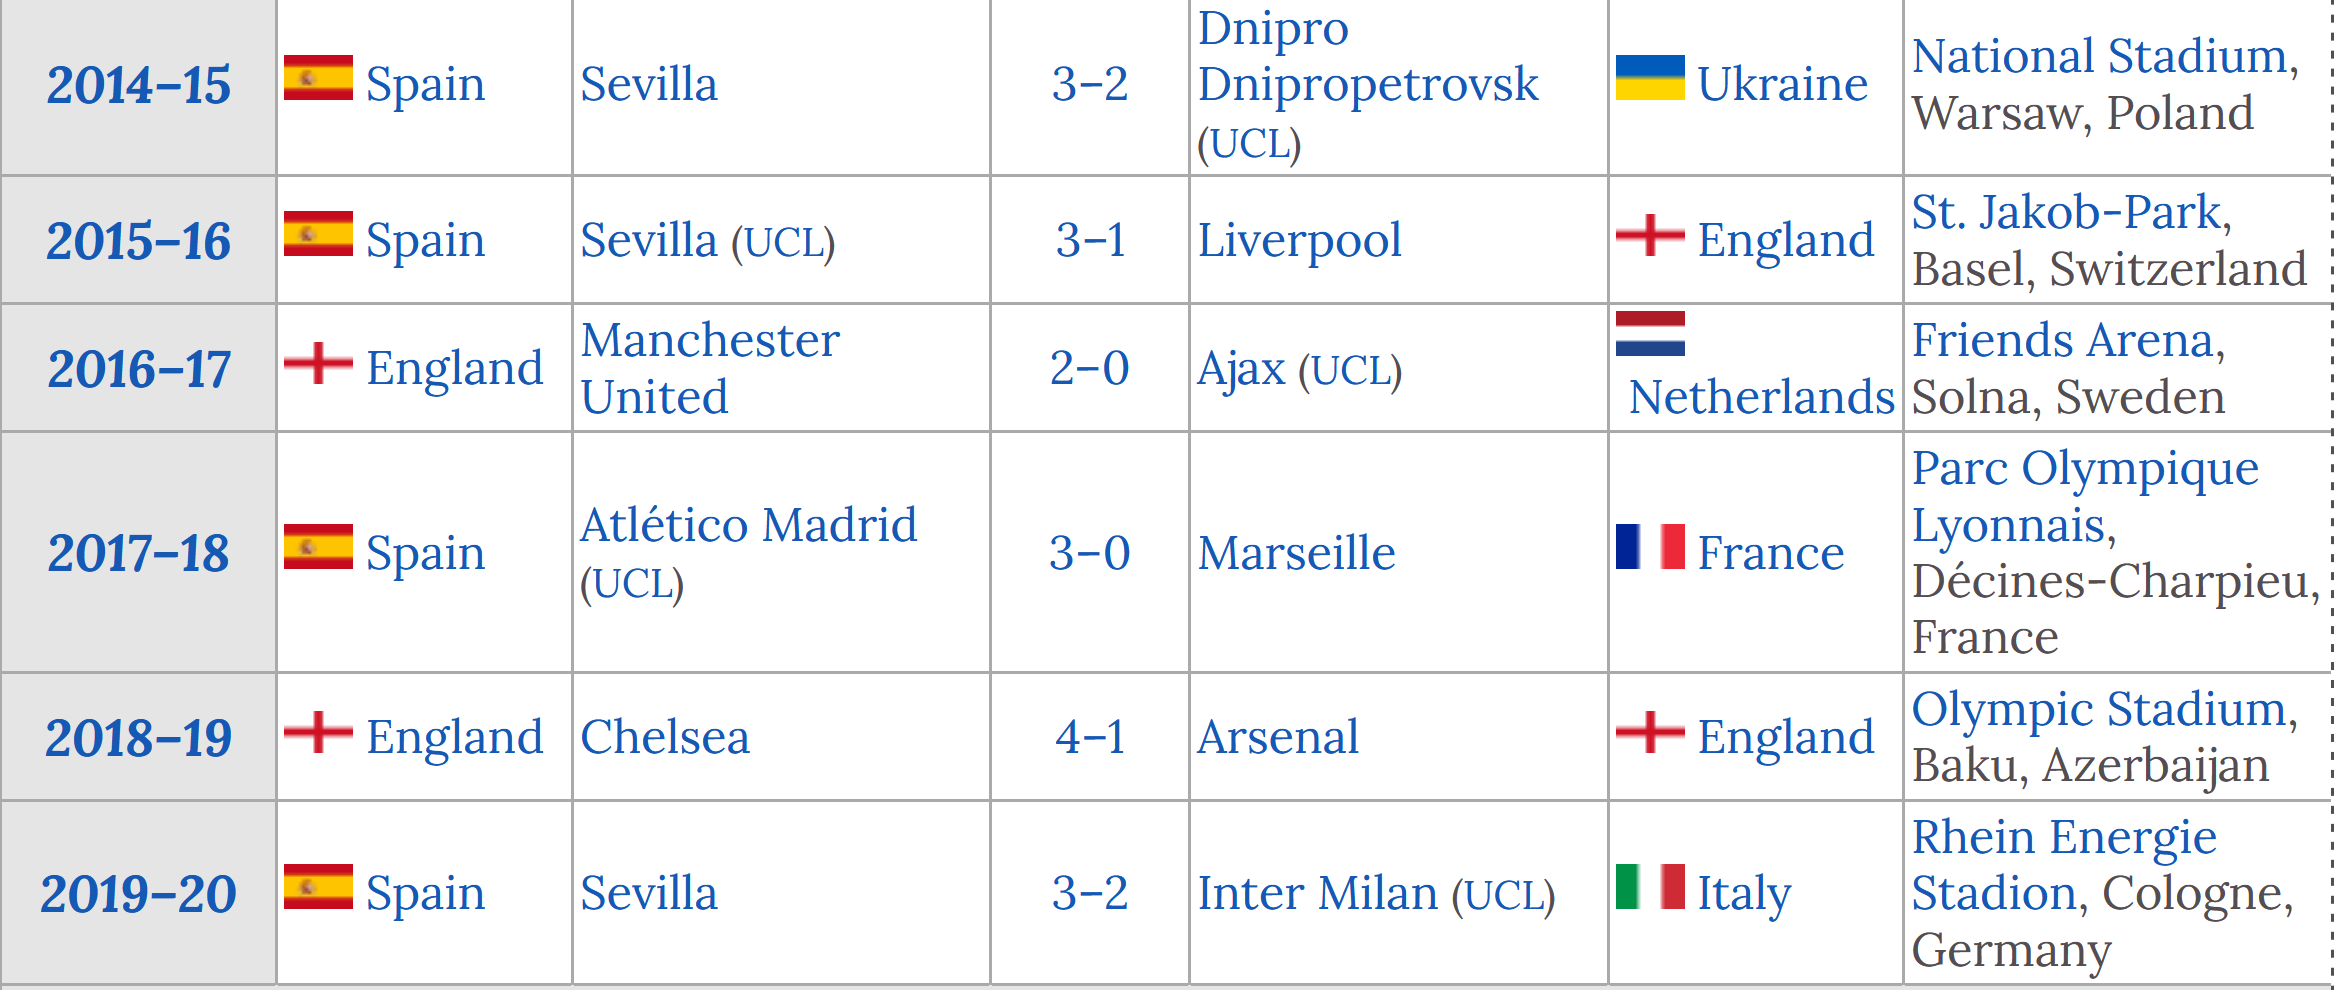Click the Marseille team link
Image resolution: width=2338 pixels, height=990 pixels.
tap(1296, 553)
